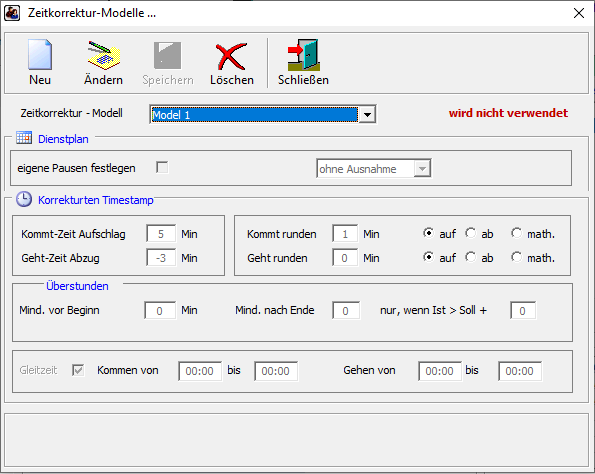
Task: Open the Zeitkorrektur-Modell dropdown arrow
Action: (367, 115)
